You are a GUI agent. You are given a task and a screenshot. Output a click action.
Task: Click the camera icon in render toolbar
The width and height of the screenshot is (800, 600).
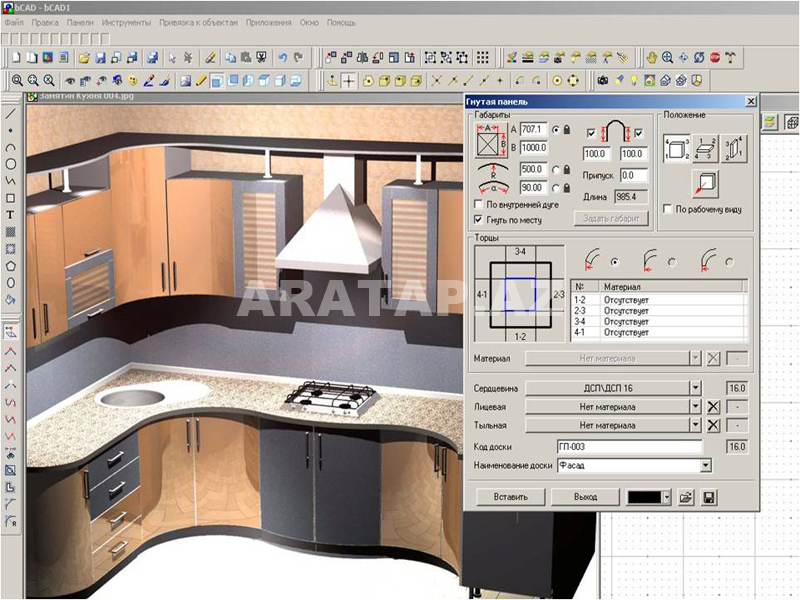(603, 81)
